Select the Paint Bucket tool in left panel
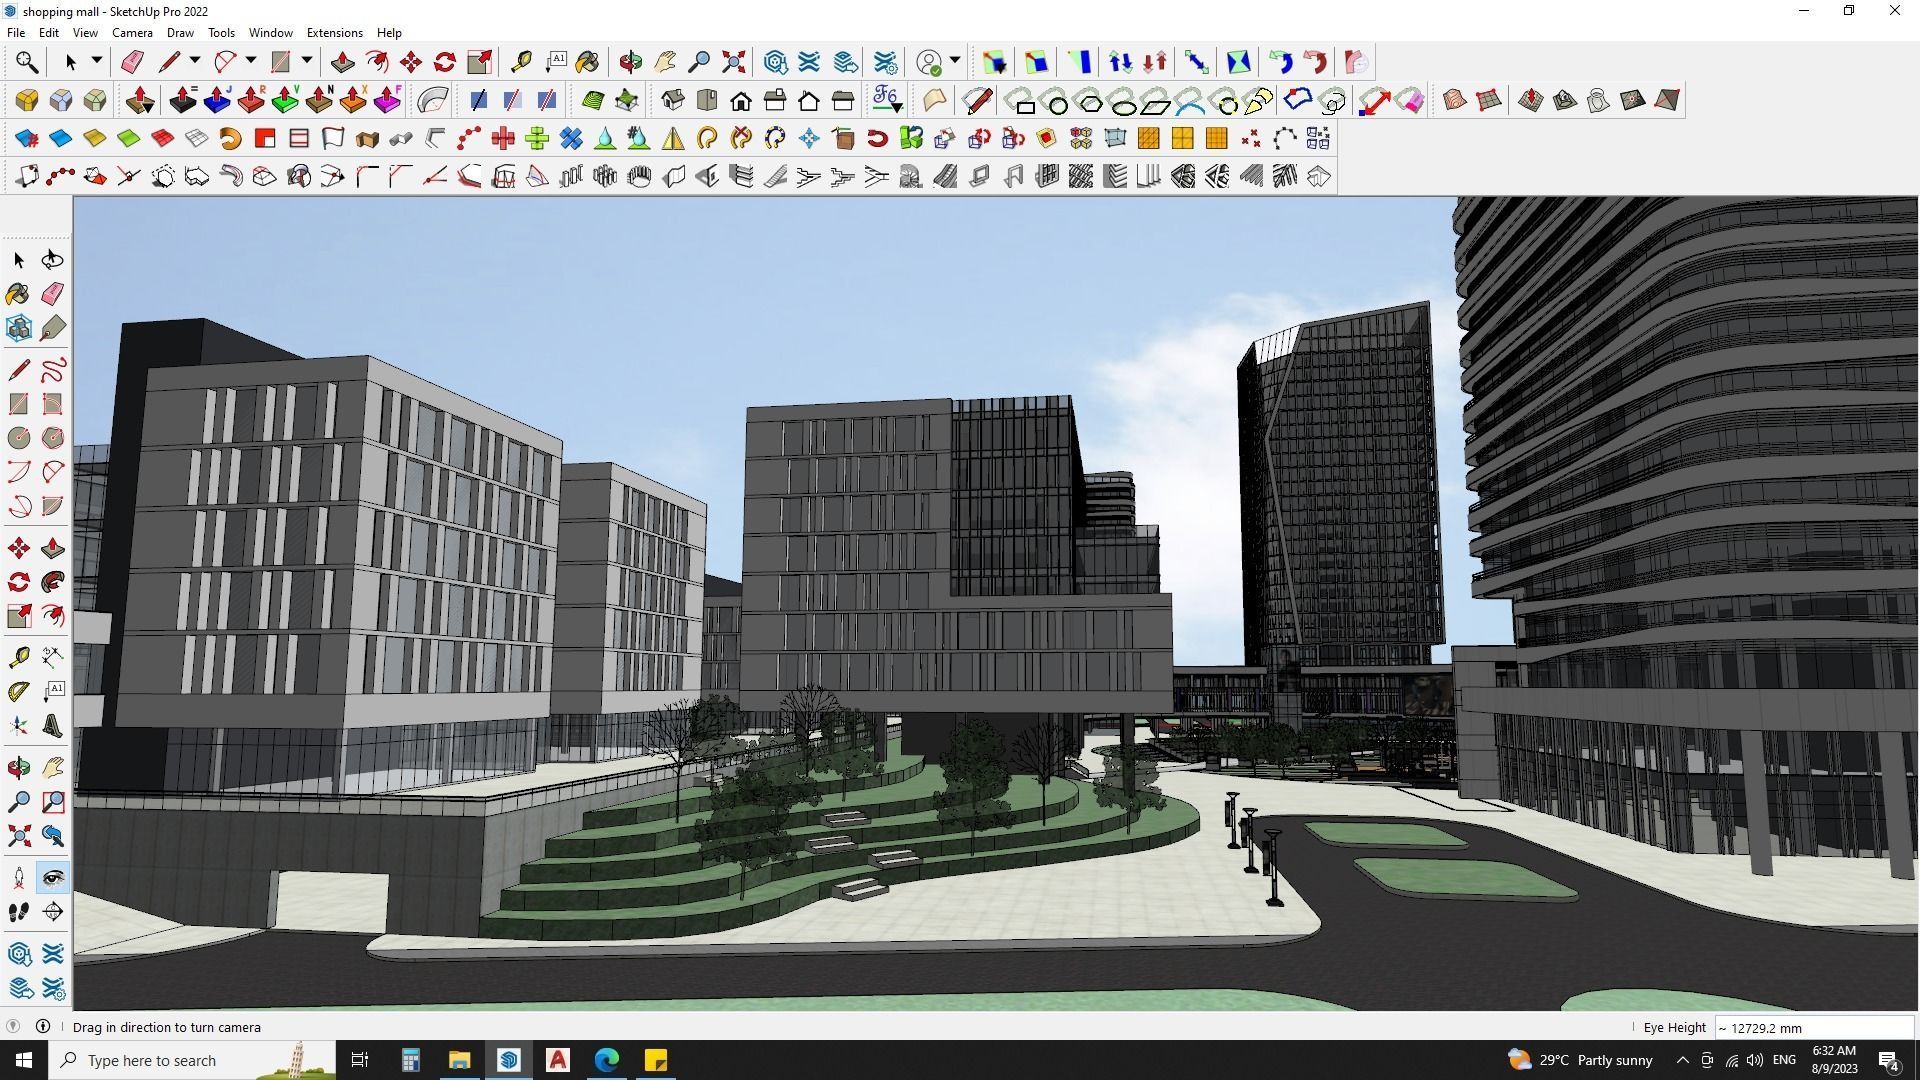The image size is (1920, 1080). 18,293
